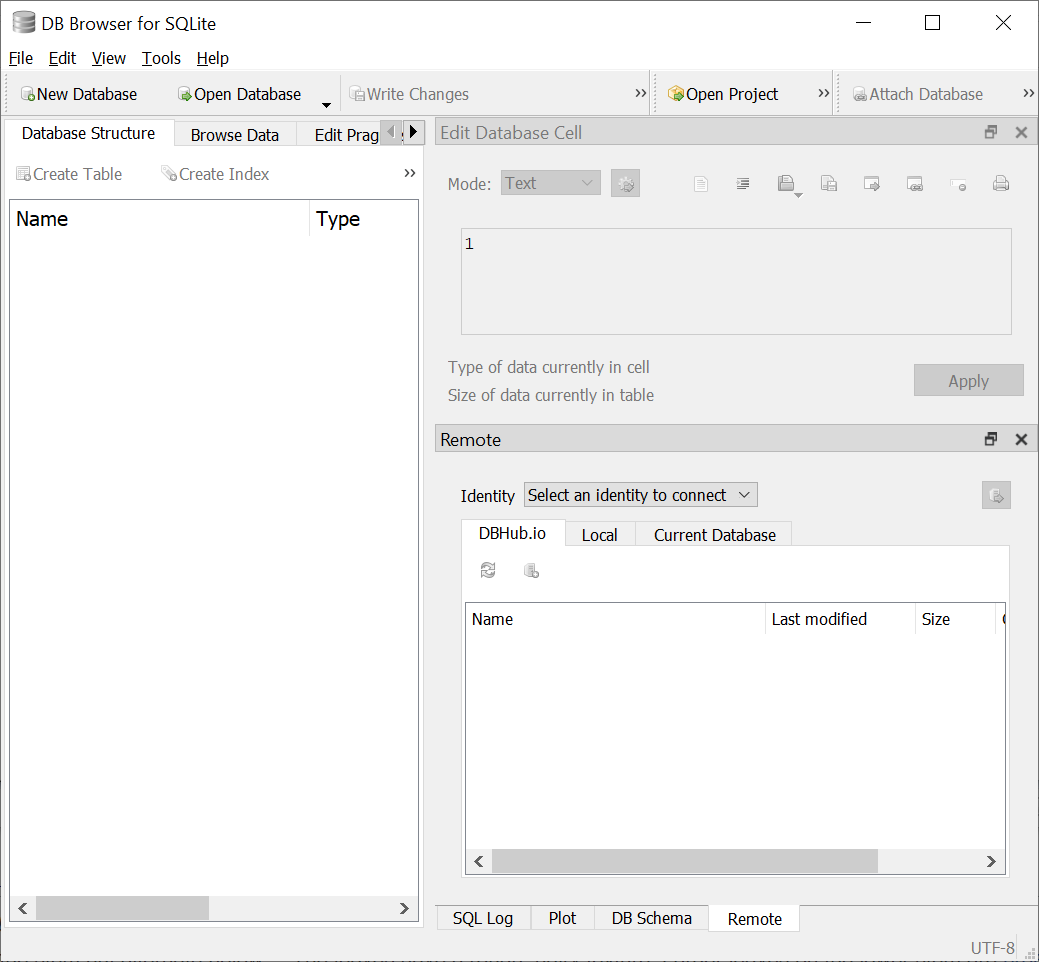Clone a database from DBHub.io

(531, 570)
